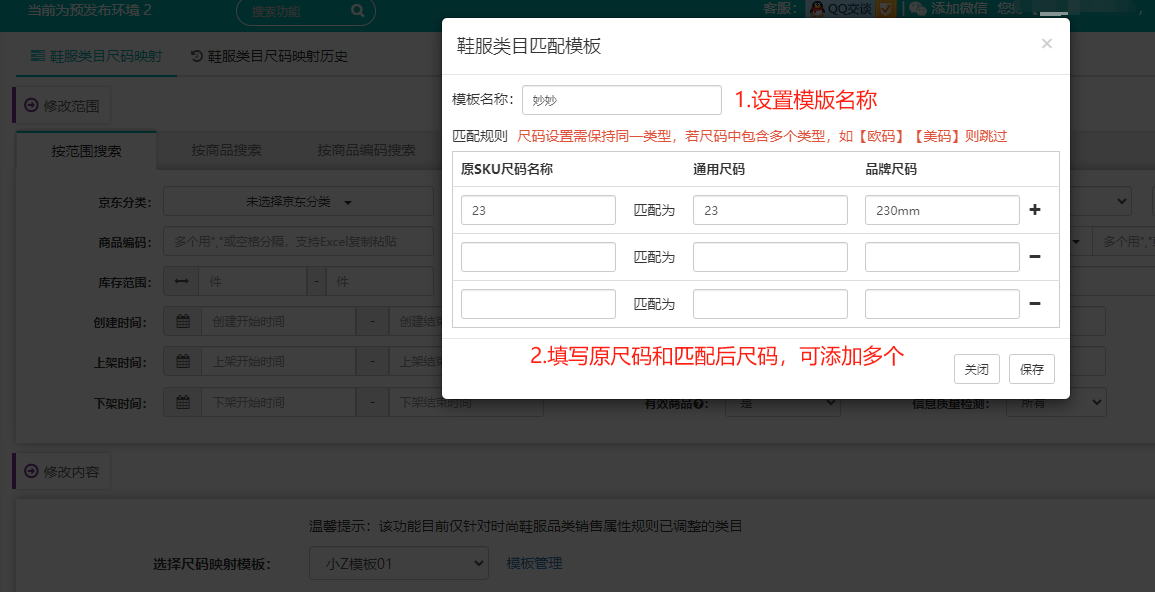Open the 选择尺码映射模板 dropdown showing 小Z模板01
Screen dimensions: 1155x592
pos(398,564)
